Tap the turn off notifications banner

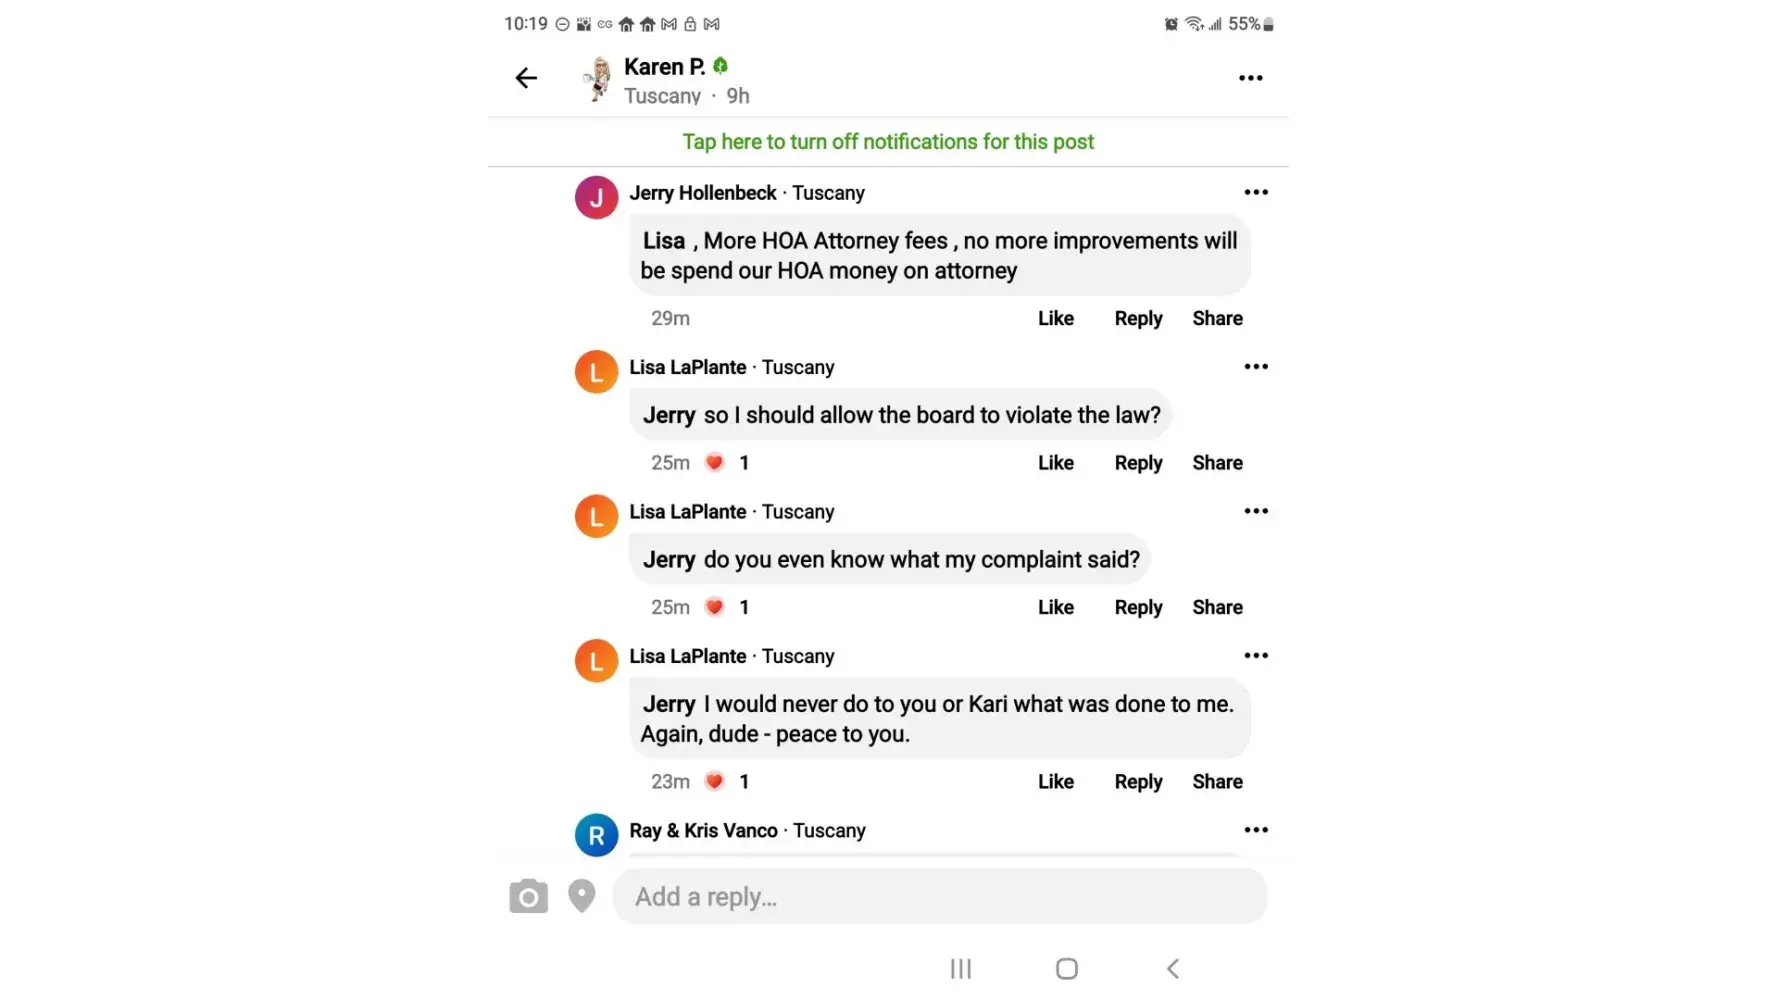tap(888, 142)
